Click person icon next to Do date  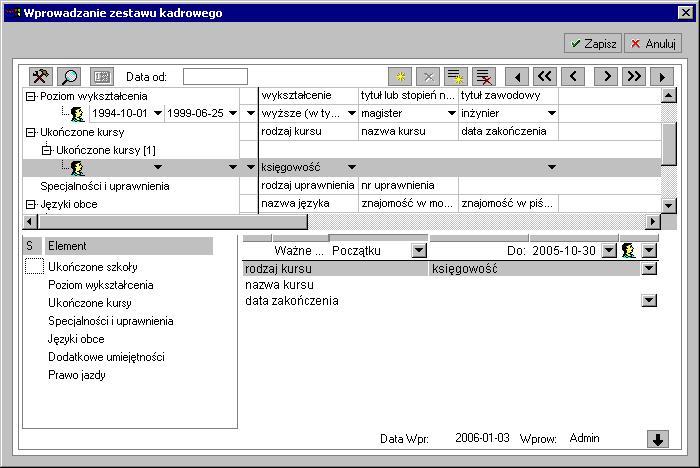pyautogui.click(x=628, y=251)
